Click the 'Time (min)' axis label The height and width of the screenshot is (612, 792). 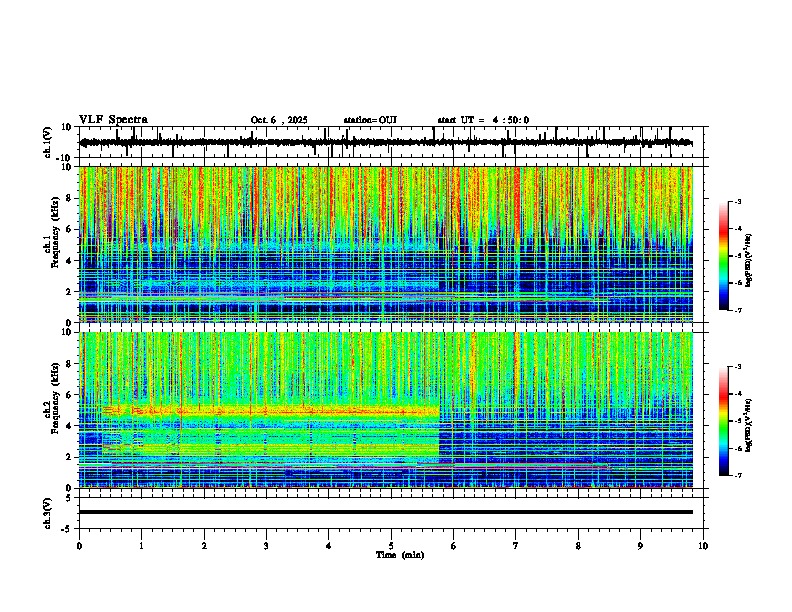coord(400,554)
